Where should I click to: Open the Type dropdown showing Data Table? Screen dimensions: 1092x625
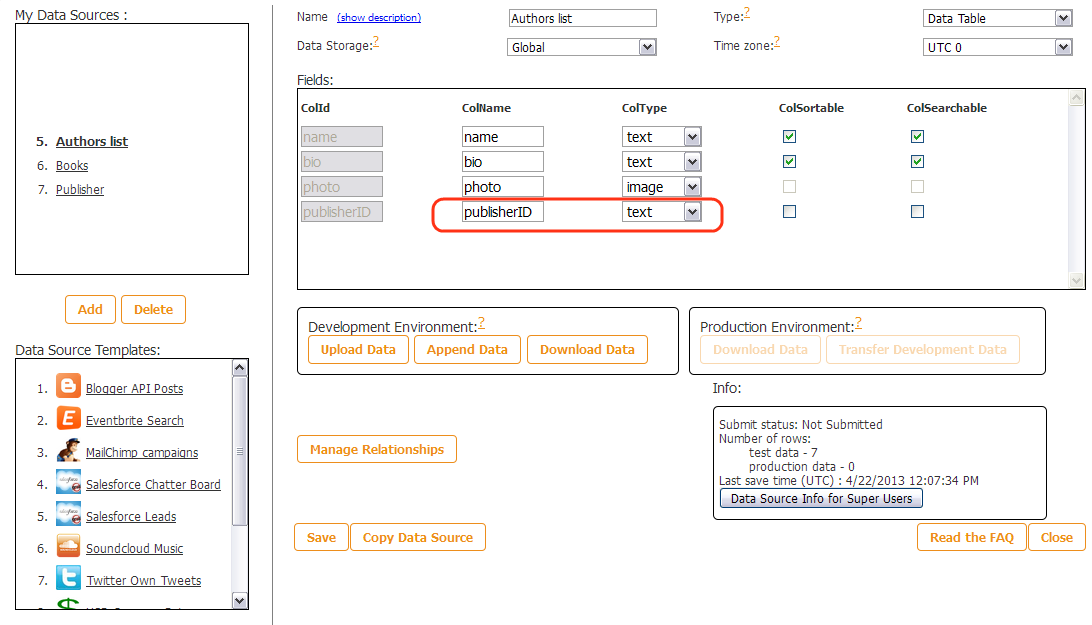(997, 18)
